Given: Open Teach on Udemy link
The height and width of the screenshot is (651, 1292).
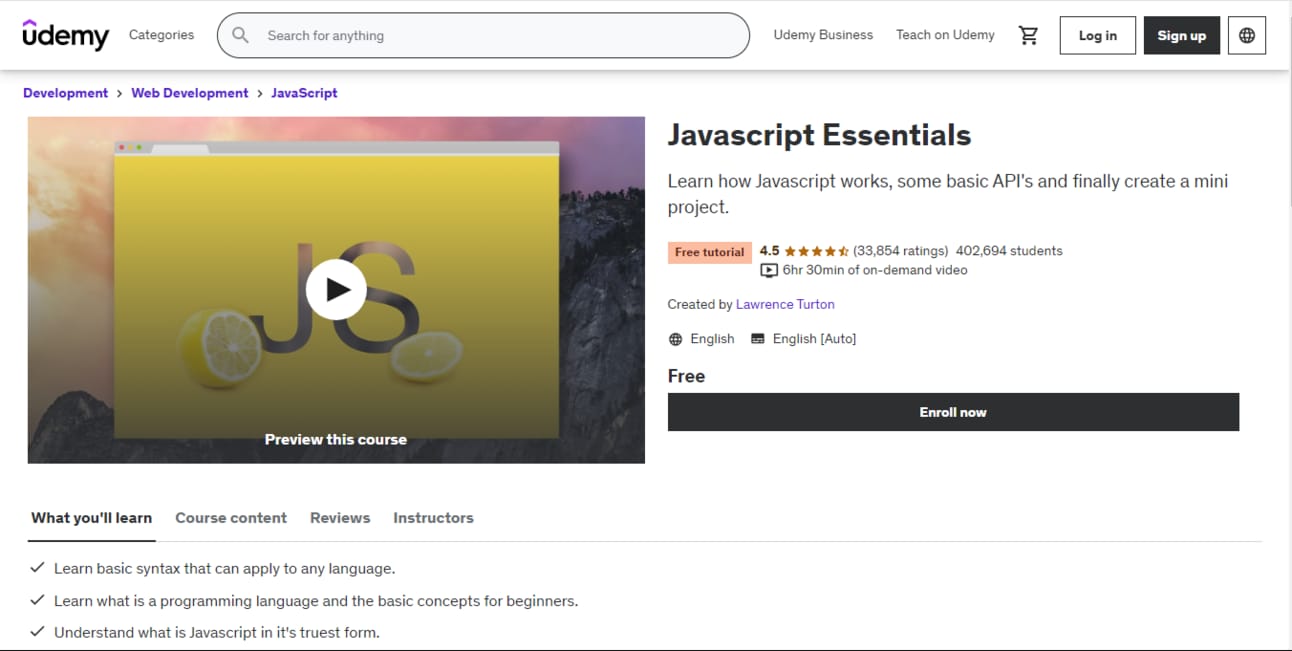Looking at the screenshot, I should click(945, 35).
